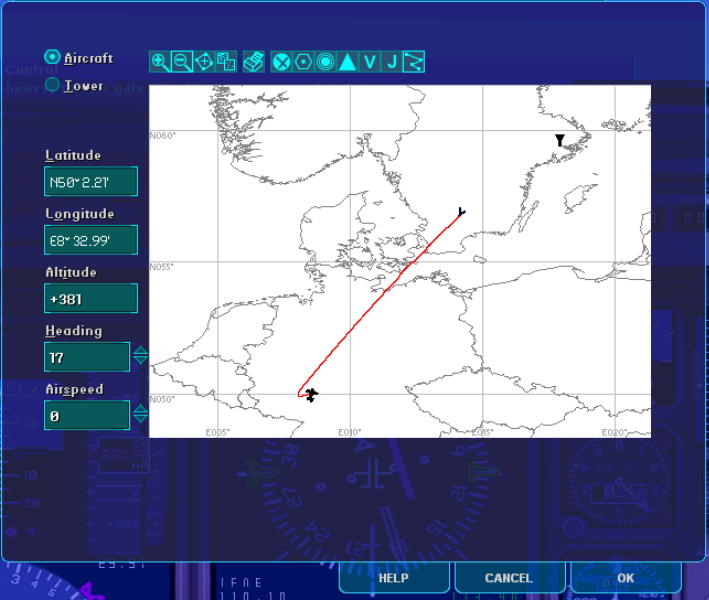Confirm with the OK button

(x=626, y=578)
